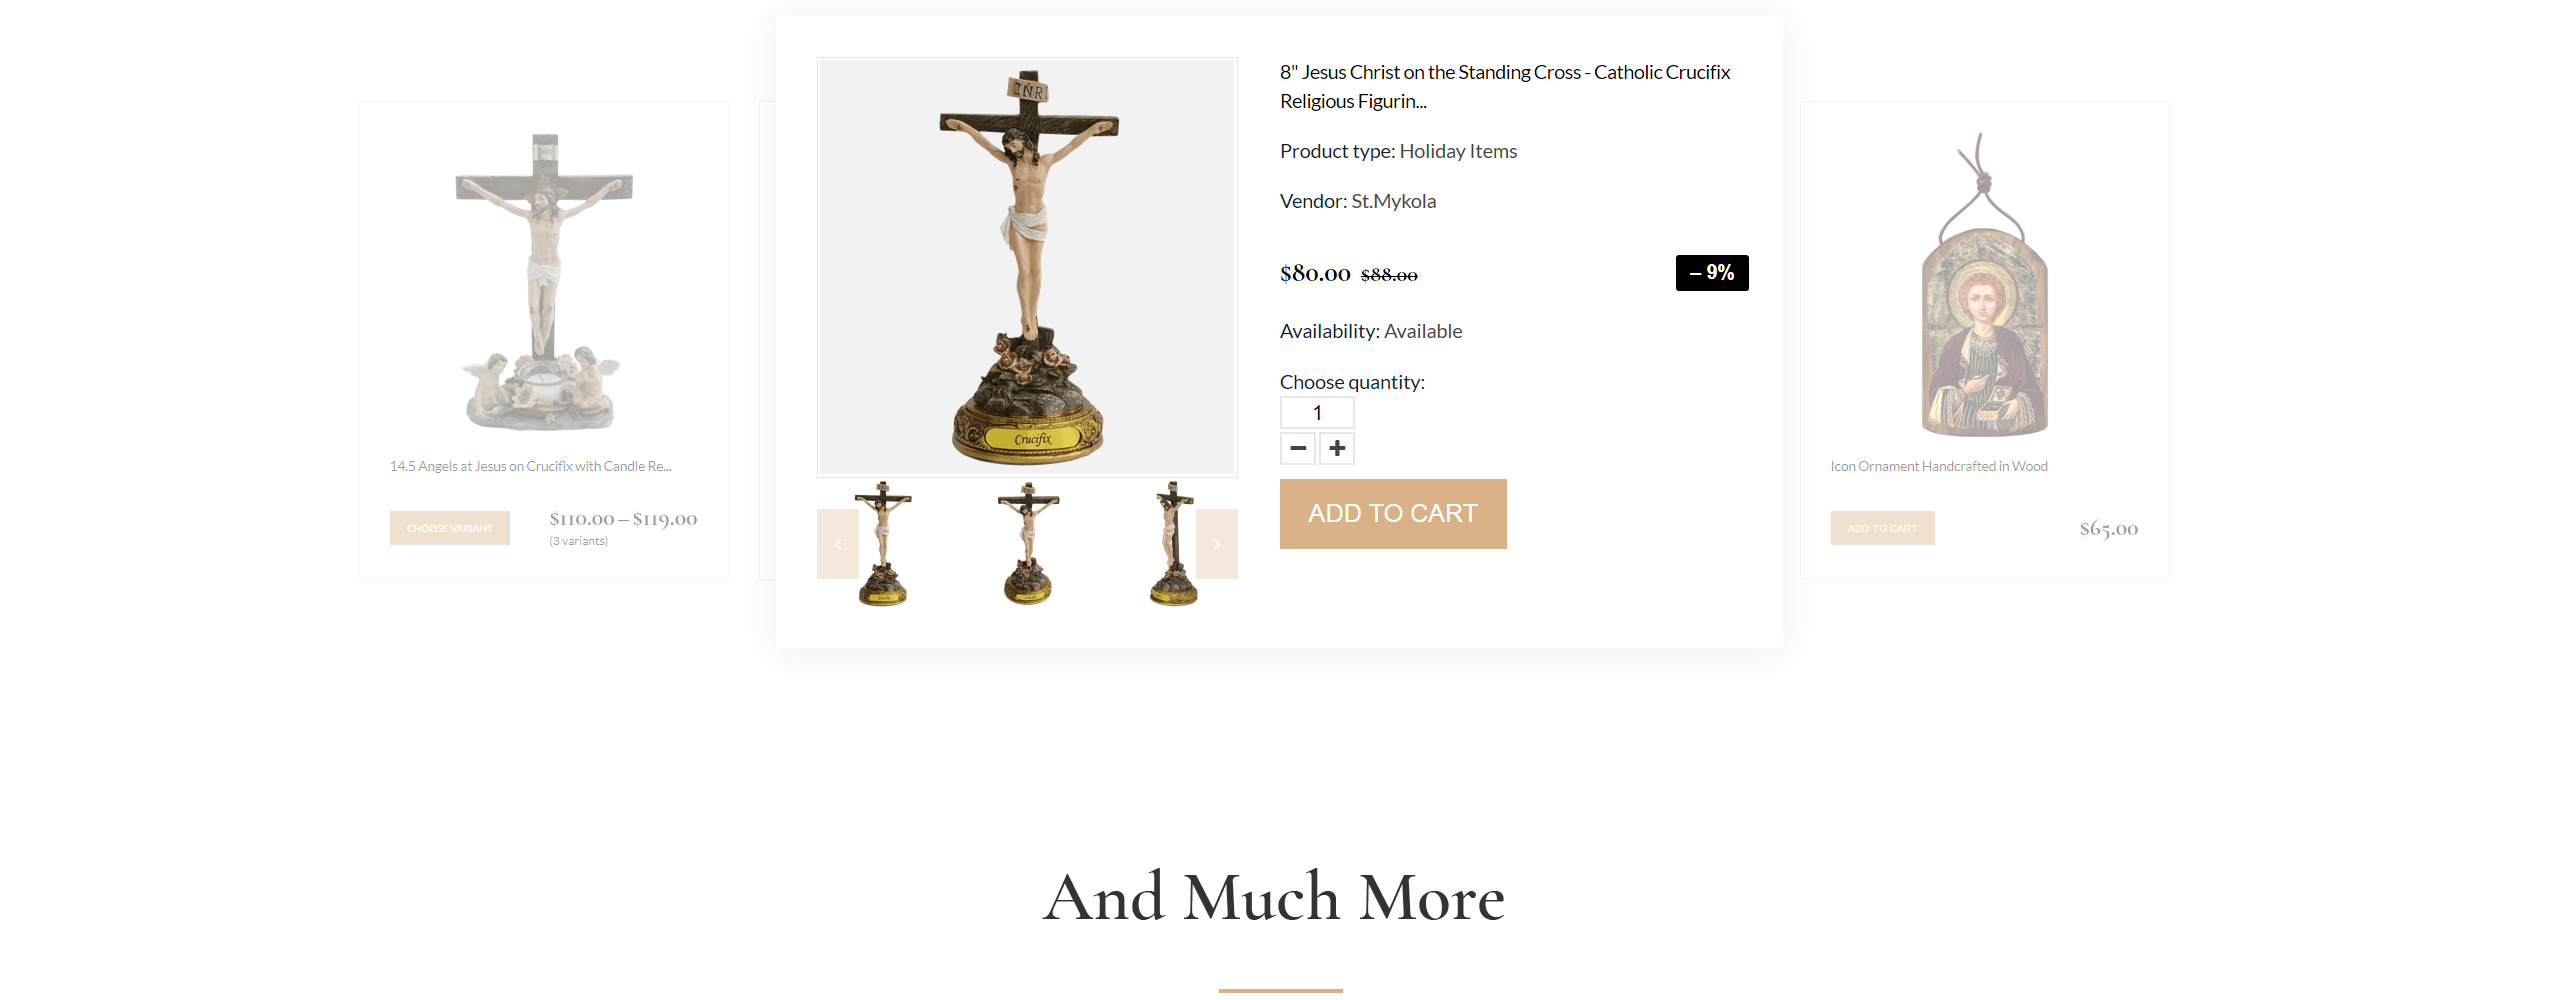Show next thumbnails with right arrow
This screenshot has width=2560, height=1000.
[x=1217, y=544]
